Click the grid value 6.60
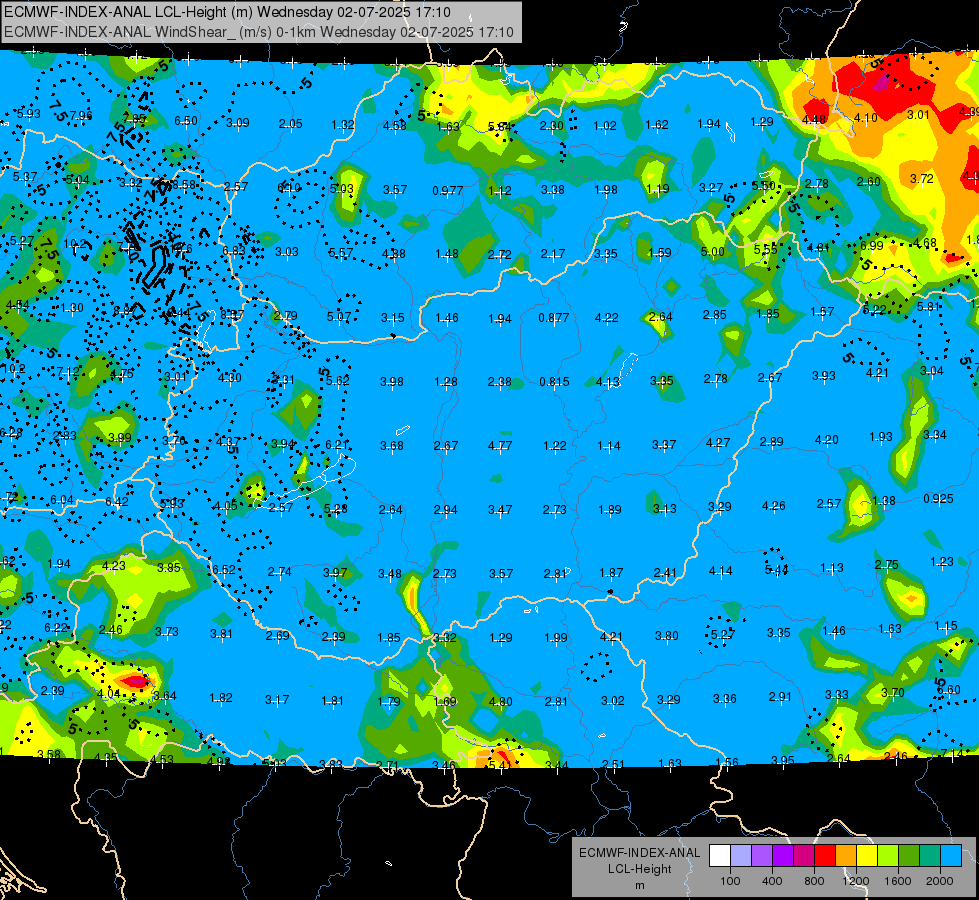Screen dimensions: 979x900 (x=948, y=690)
